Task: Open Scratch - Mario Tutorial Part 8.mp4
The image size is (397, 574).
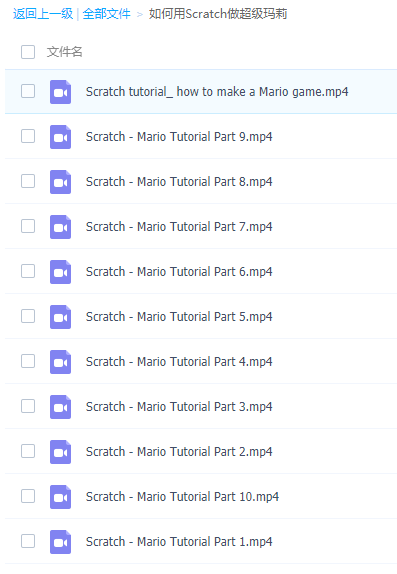Action: pos(179,182)
